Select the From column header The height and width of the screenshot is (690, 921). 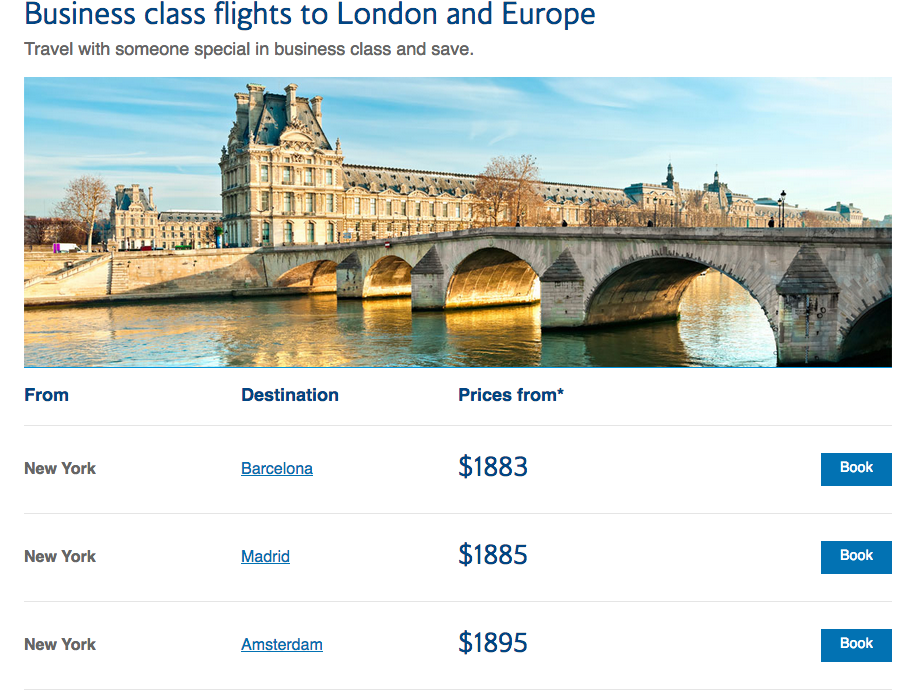tap(46, 395)
